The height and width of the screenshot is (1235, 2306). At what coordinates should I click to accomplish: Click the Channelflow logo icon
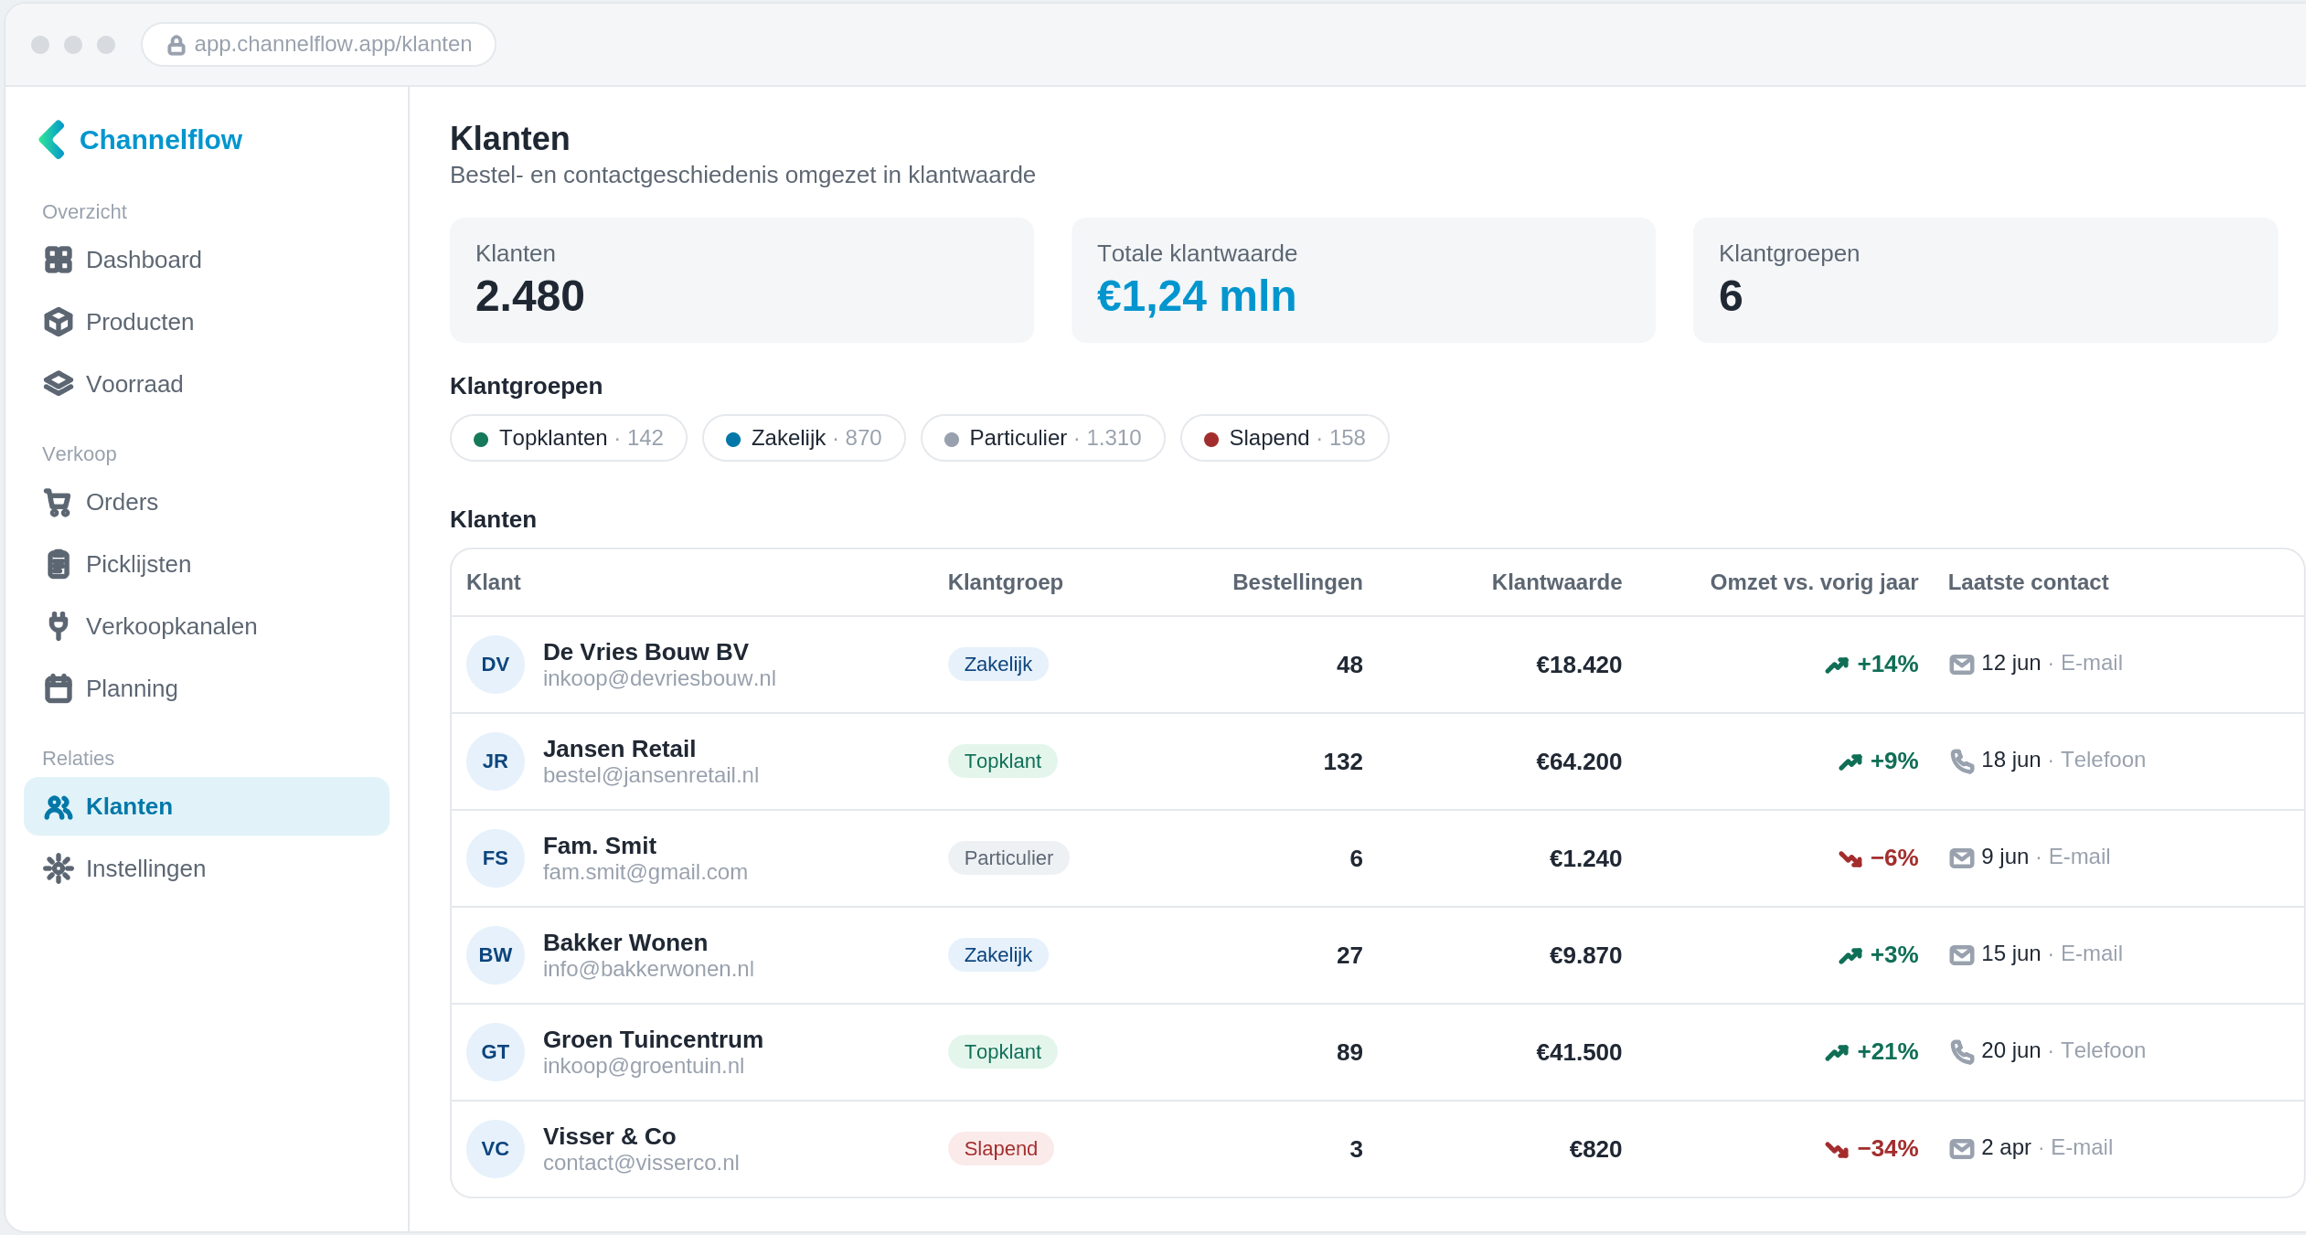pos(52,139)
